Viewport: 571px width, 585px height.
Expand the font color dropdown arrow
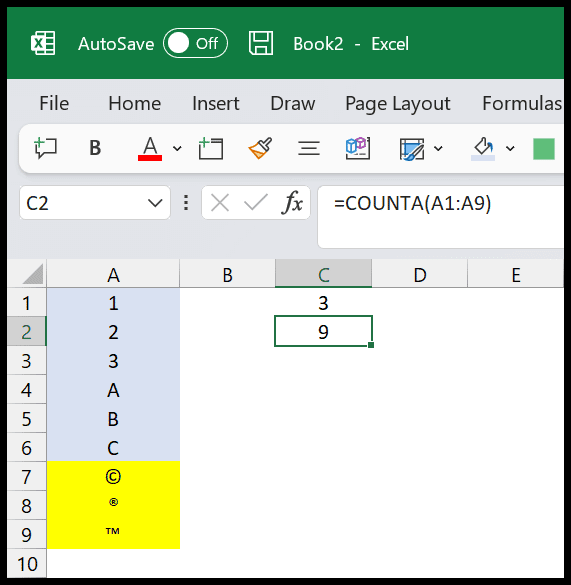click(x=177, y=148)
